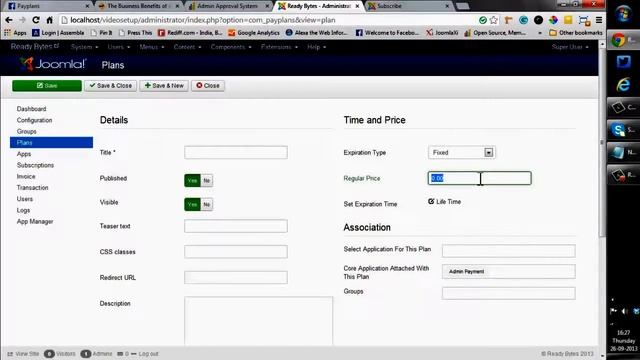
Task: Focus the Redirect URL field
Action: [x=236, y=278]
